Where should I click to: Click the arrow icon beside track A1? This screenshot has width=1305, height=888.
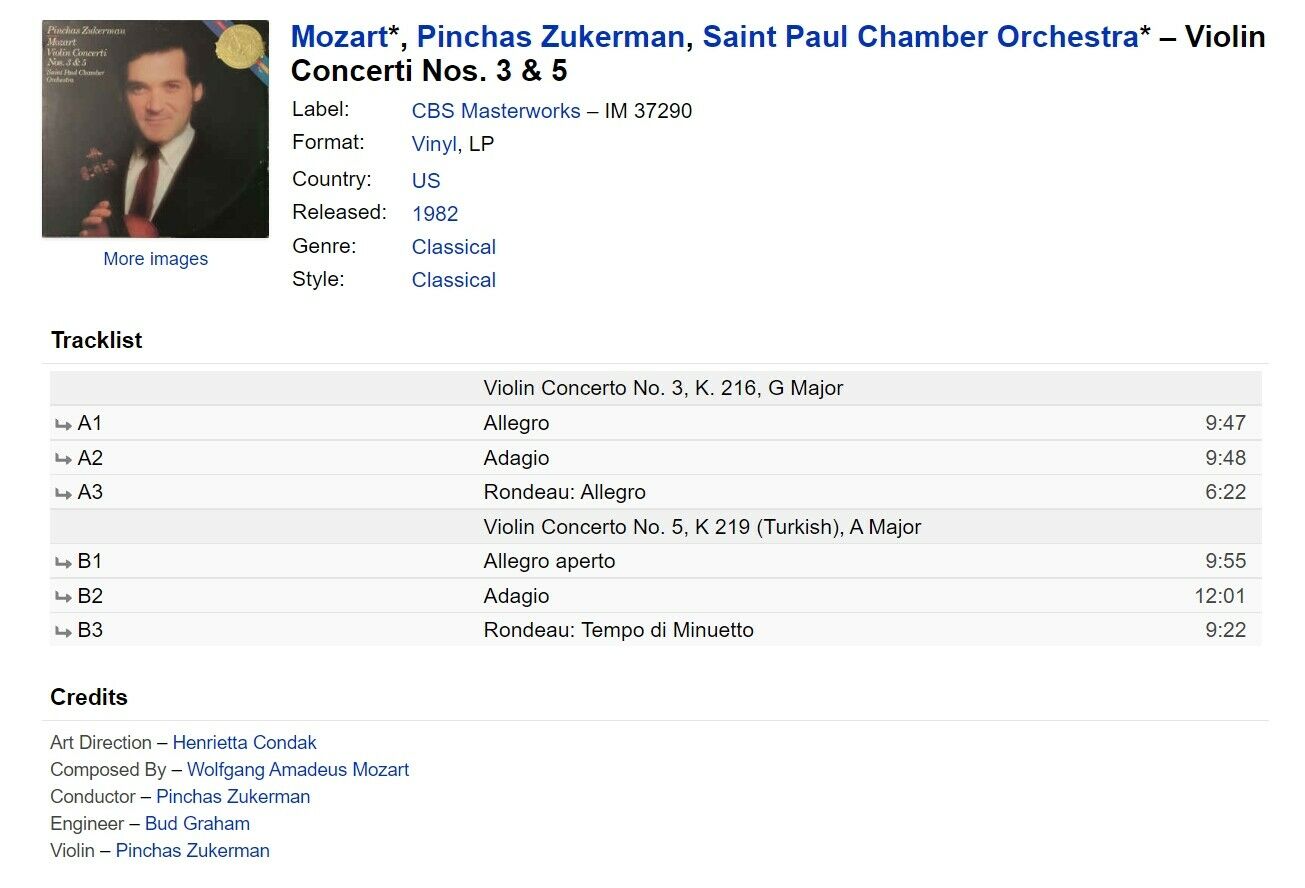pos(63,424)
